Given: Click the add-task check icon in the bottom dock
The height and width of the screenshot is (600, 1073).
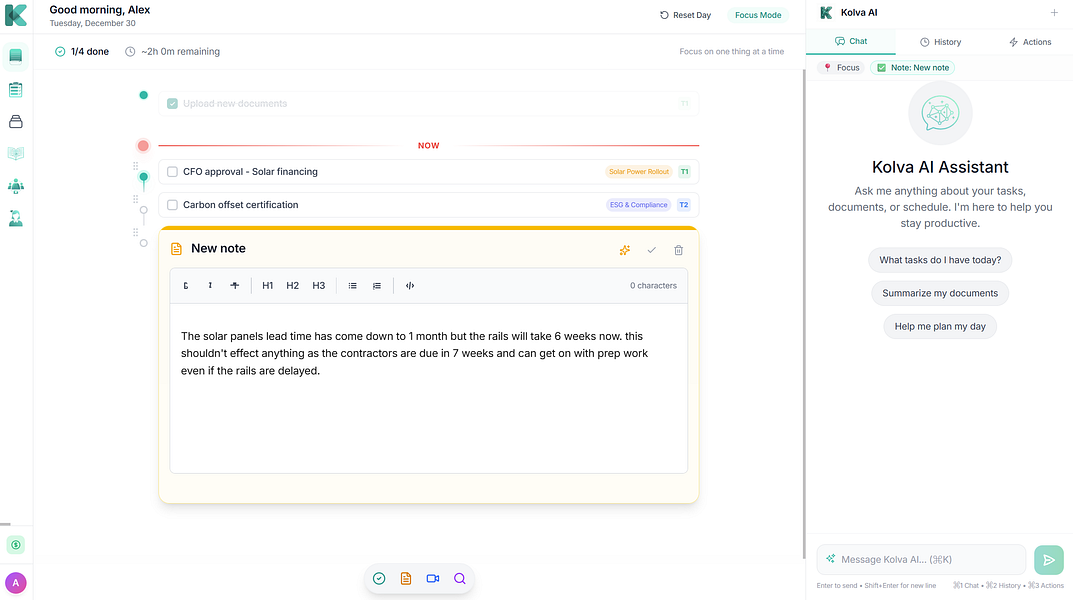Looking at the screenshot, I should (379, 579).
